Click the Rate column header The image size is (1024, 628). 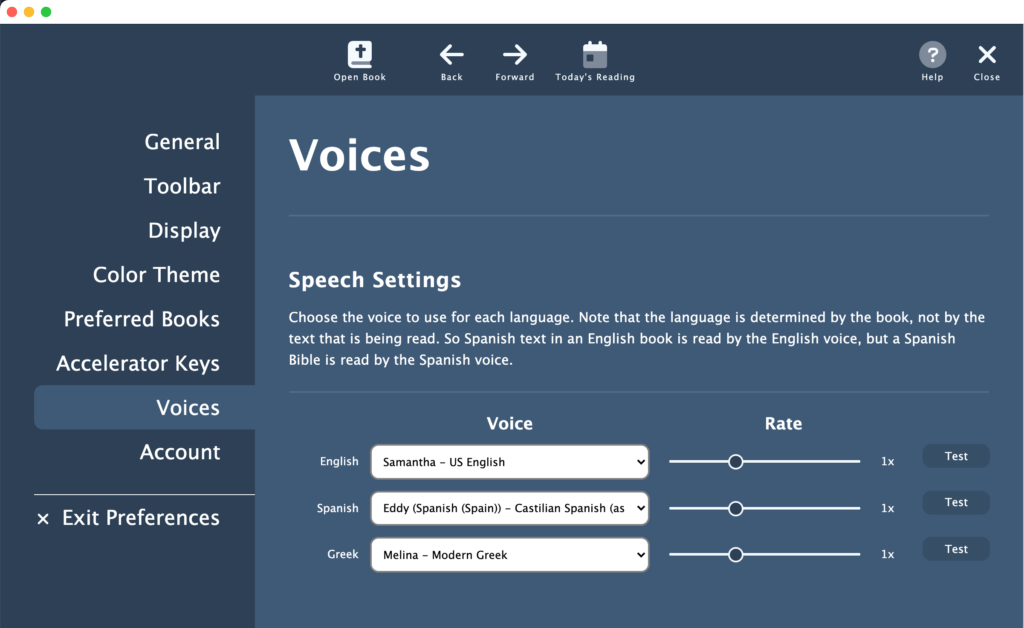[783, 424]
